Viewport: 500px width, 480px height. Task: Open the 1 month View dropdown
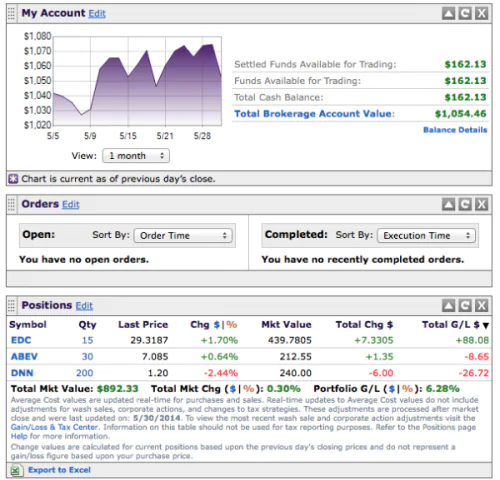(136, 156)
